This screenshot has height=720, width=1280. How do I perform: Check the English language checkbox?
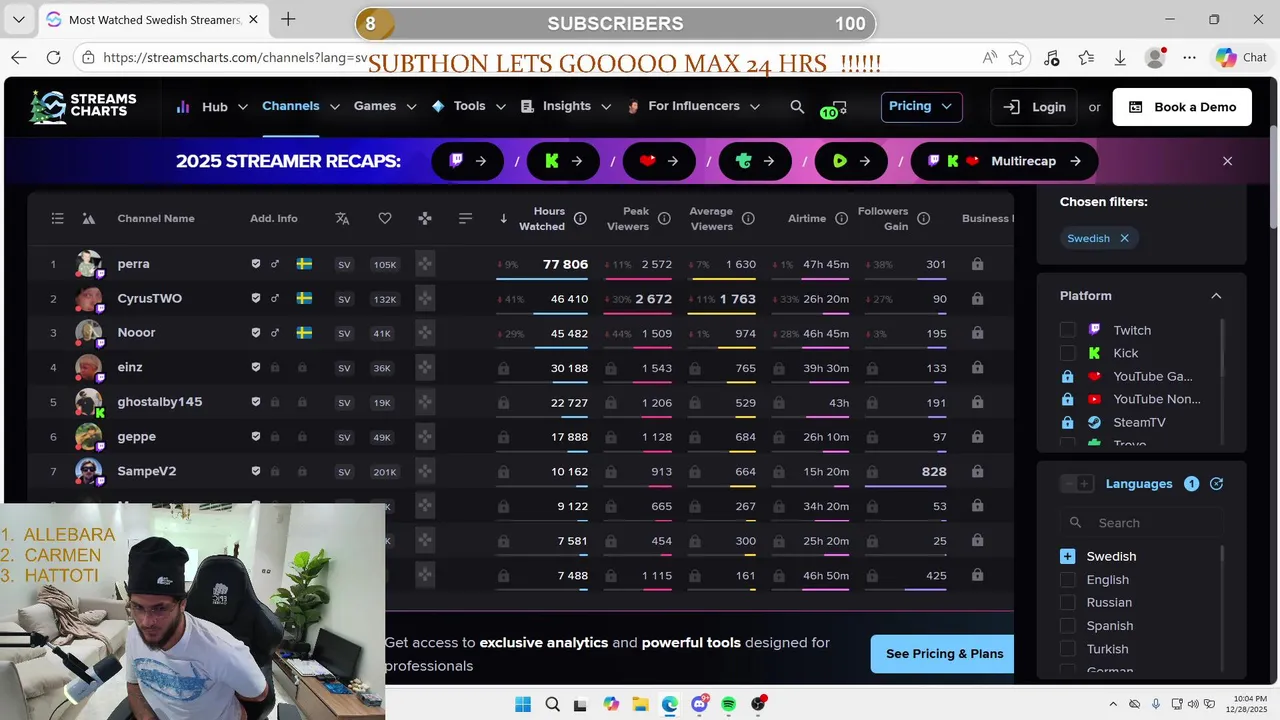1067,579
